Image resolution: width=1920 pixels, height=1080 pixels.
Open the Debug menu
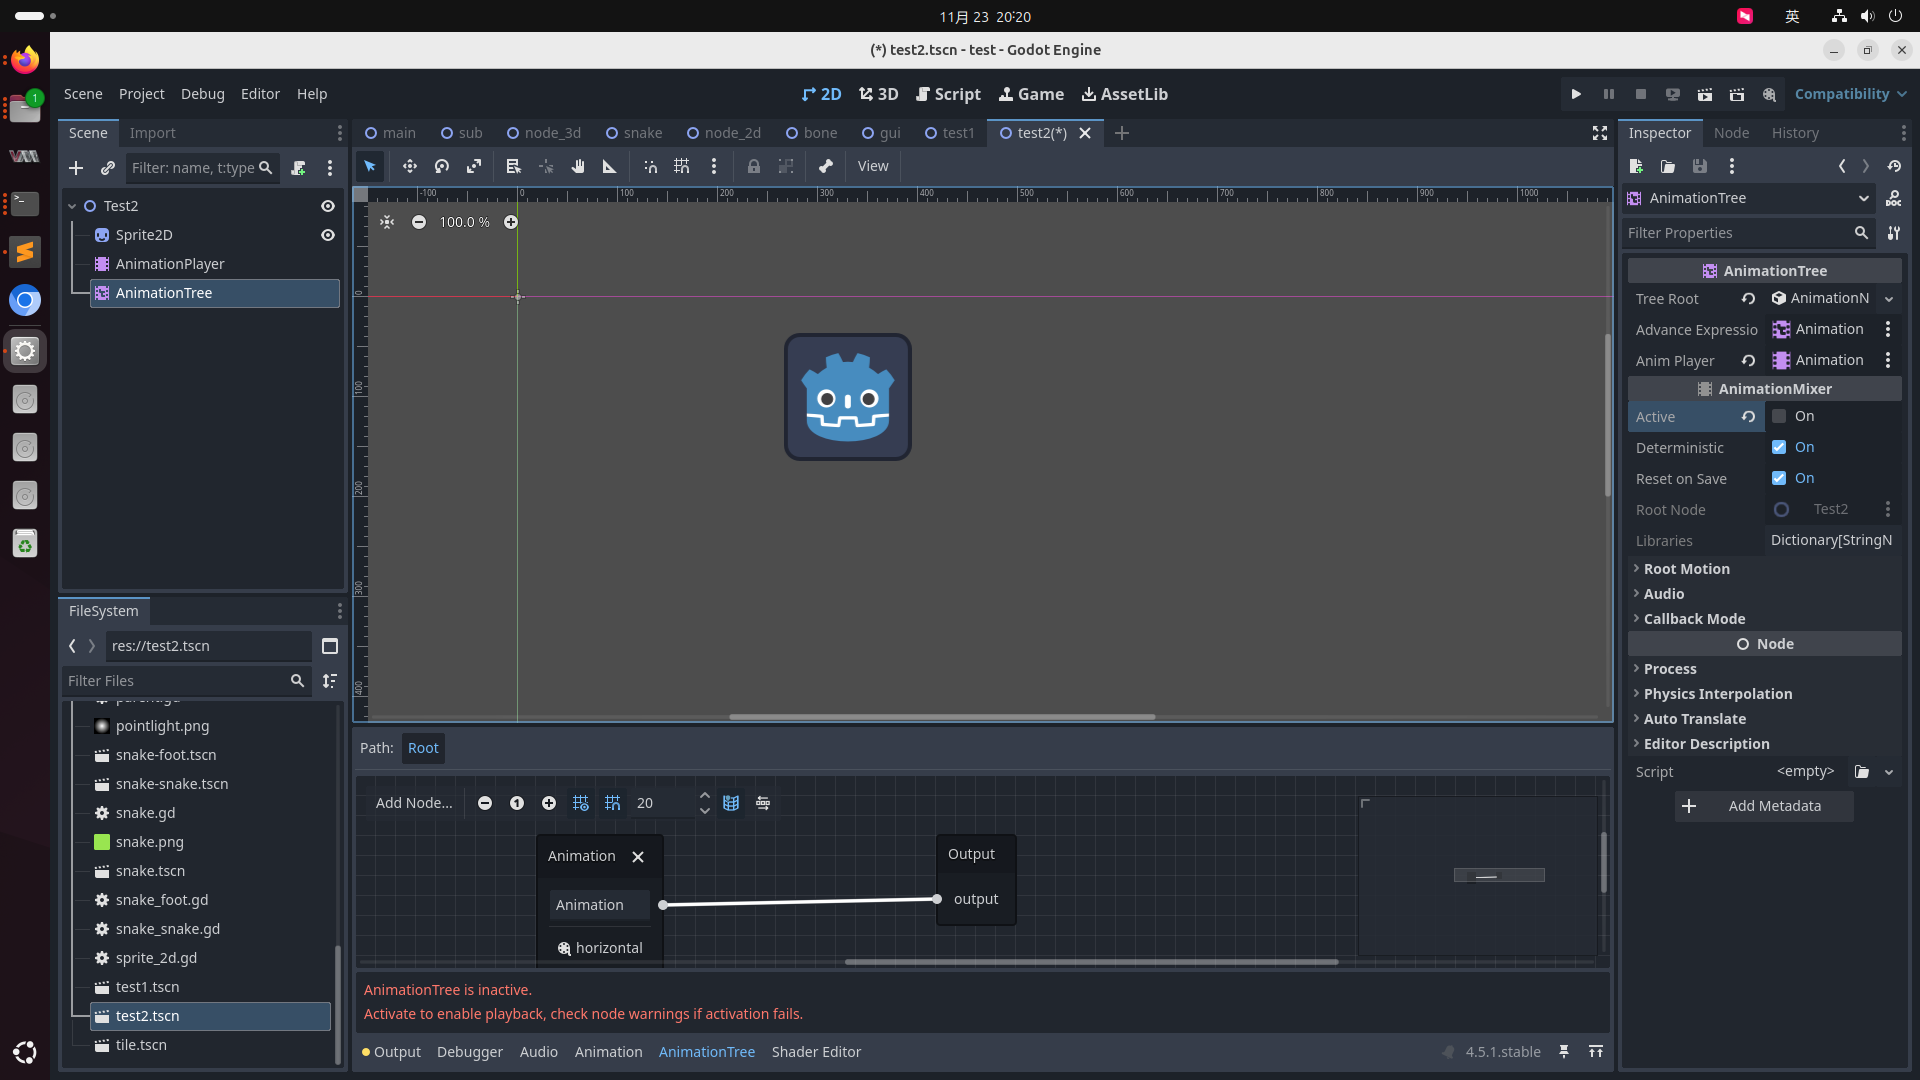[202, 94]
